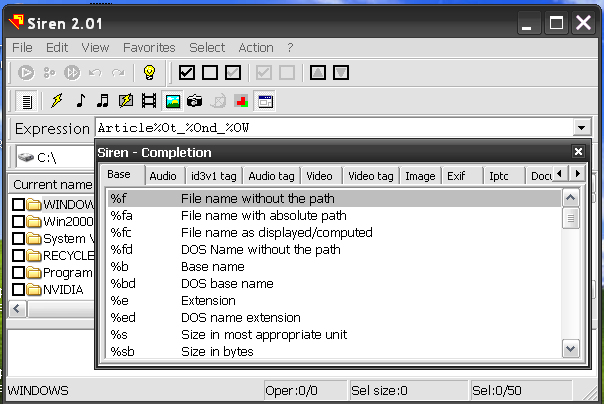
Task: Click the move down triangle icon
Action: [341, 72]
